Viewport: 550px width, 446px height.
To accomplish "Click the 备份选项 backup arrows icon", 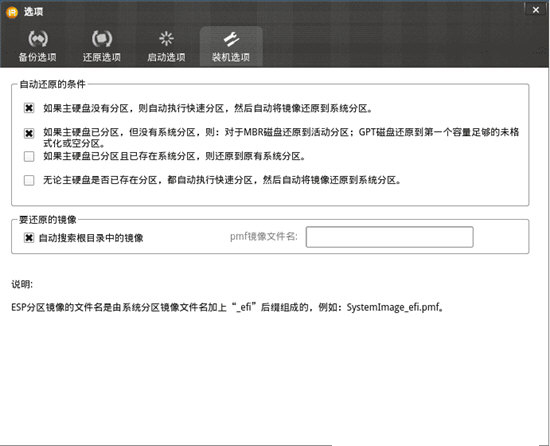I will pos(38,39).
